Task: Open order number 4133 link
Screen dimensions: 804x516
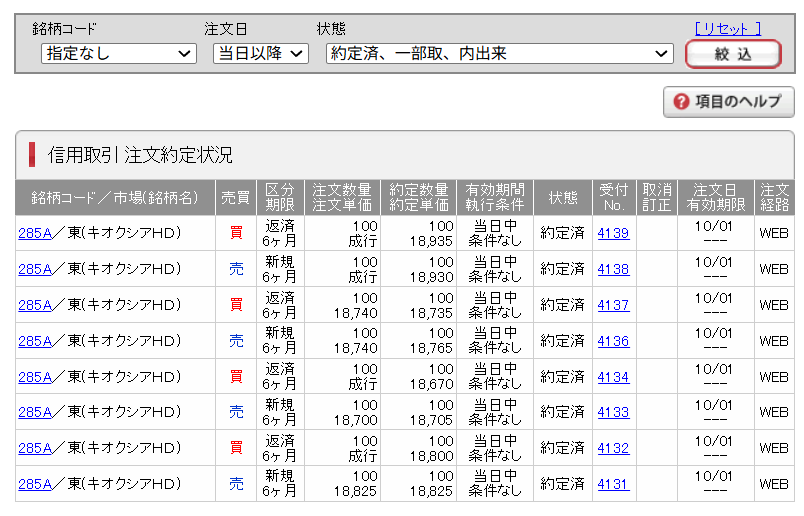Action: [x=613, y=412]
